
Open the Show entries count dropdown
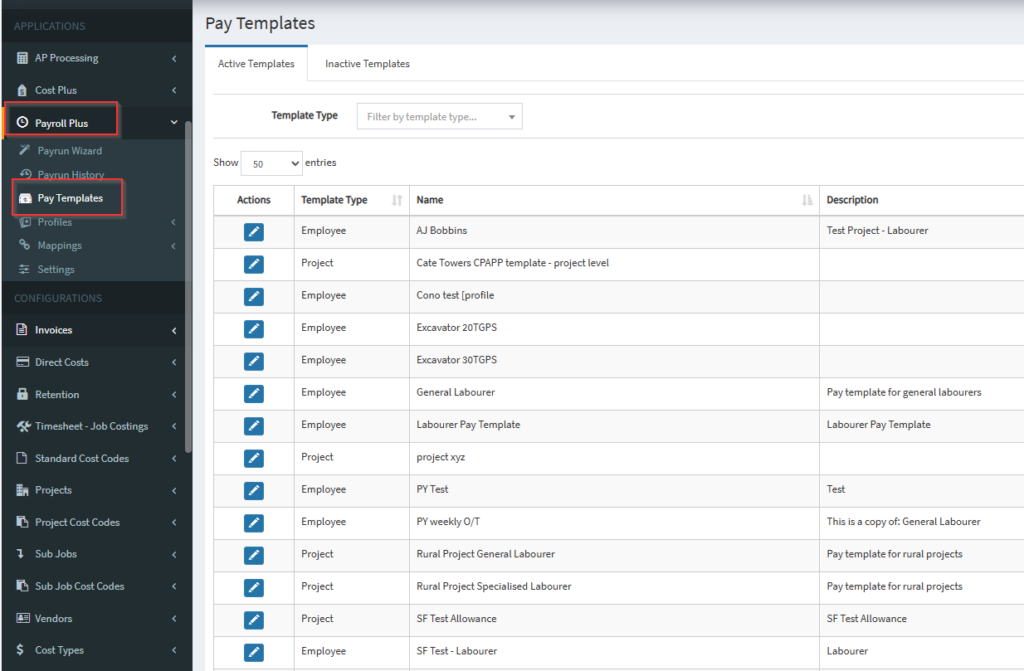tap(271, 163)
